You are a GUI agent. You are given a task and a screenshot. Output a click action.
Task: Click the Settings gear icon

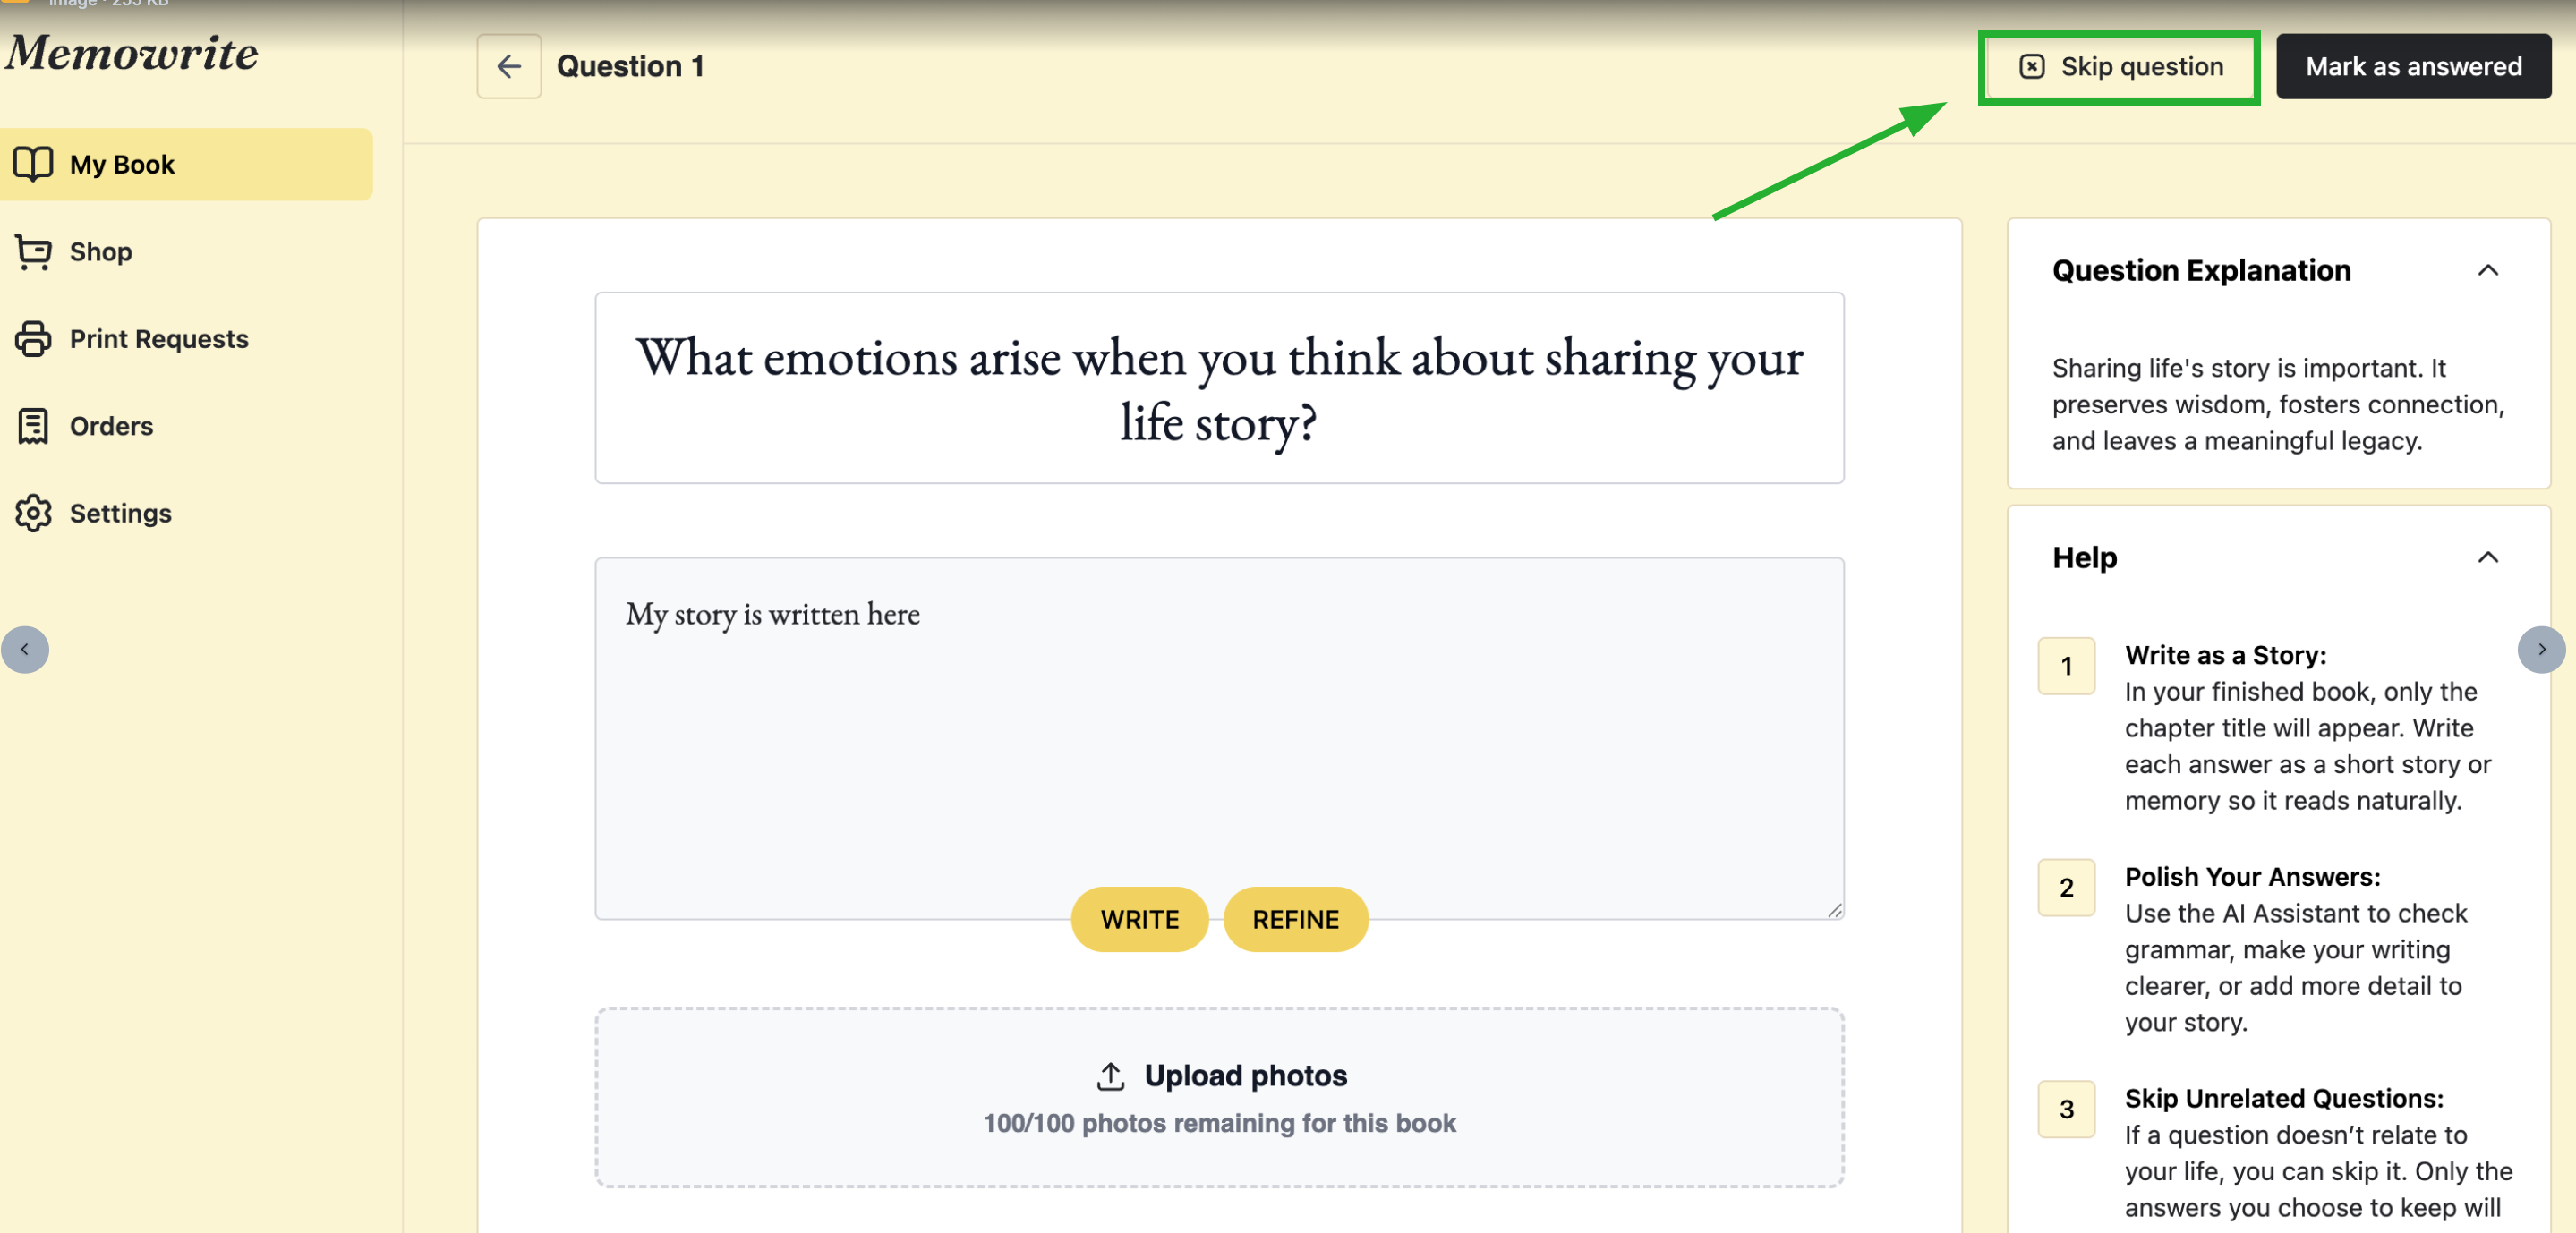coord(33,513)
